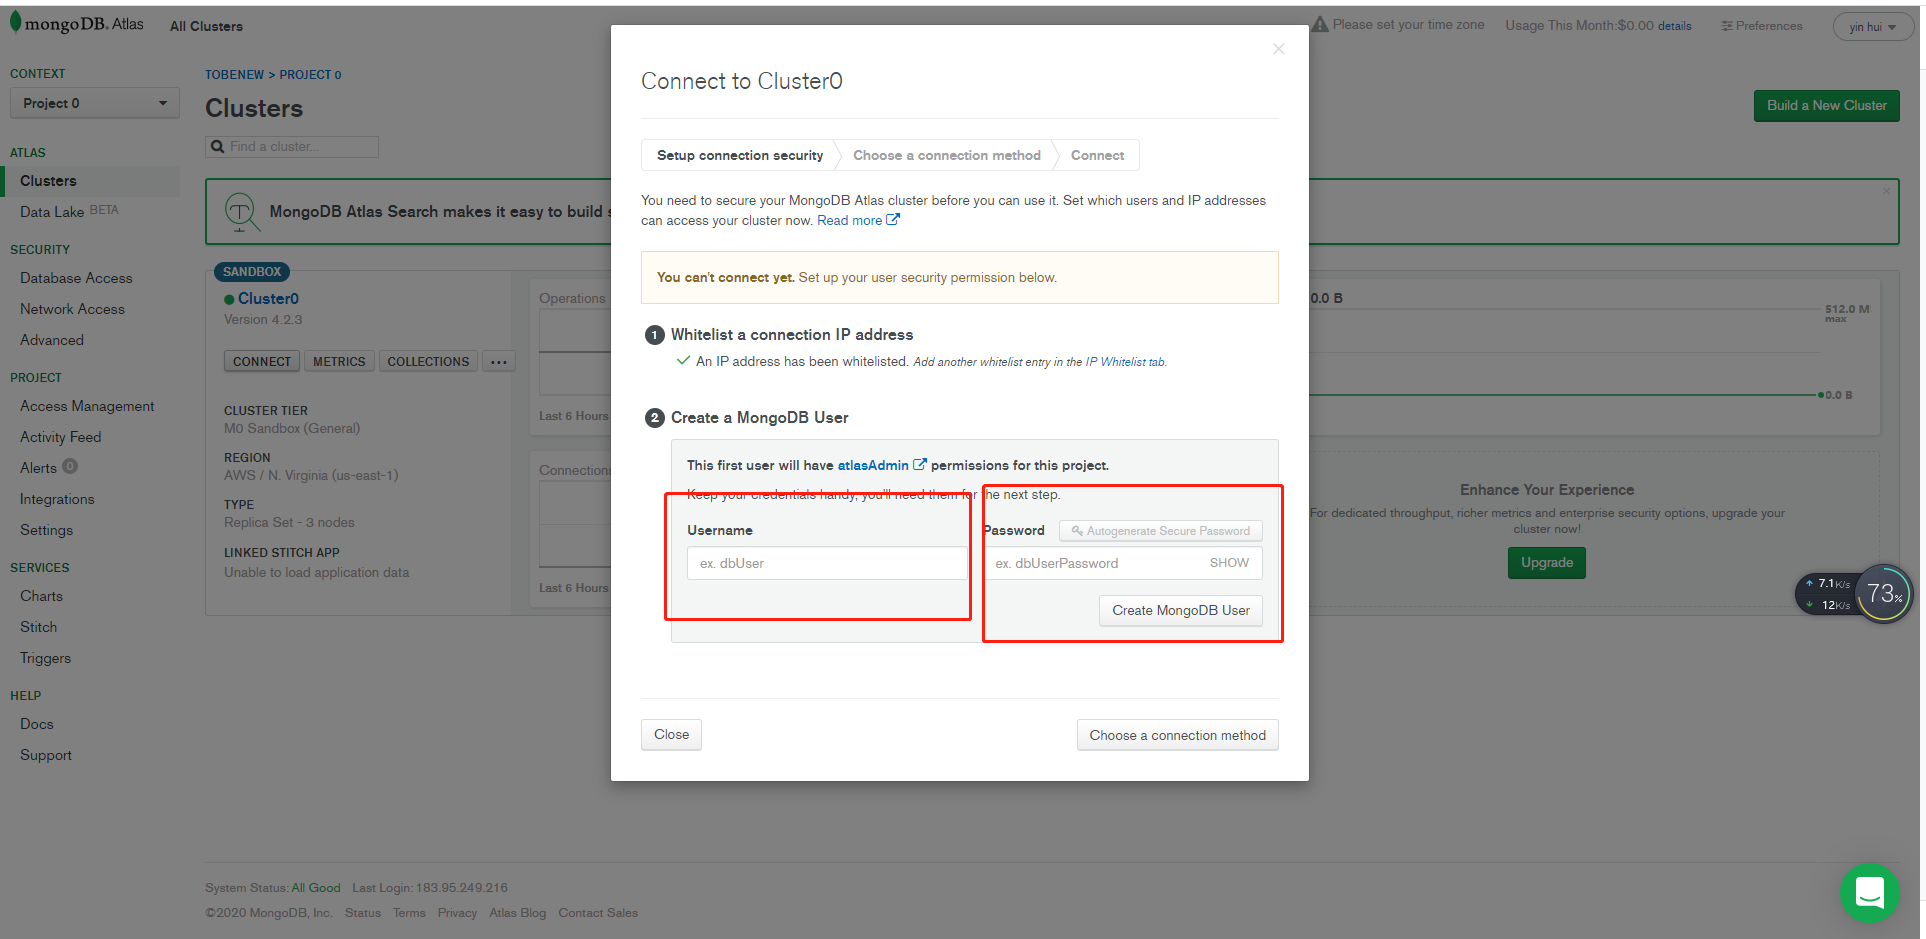Image resolution: width=1926 pixels, height=939 pixels.
Task: Click the PROJECT 0 breadcrumb link
Action: (310, 75)
